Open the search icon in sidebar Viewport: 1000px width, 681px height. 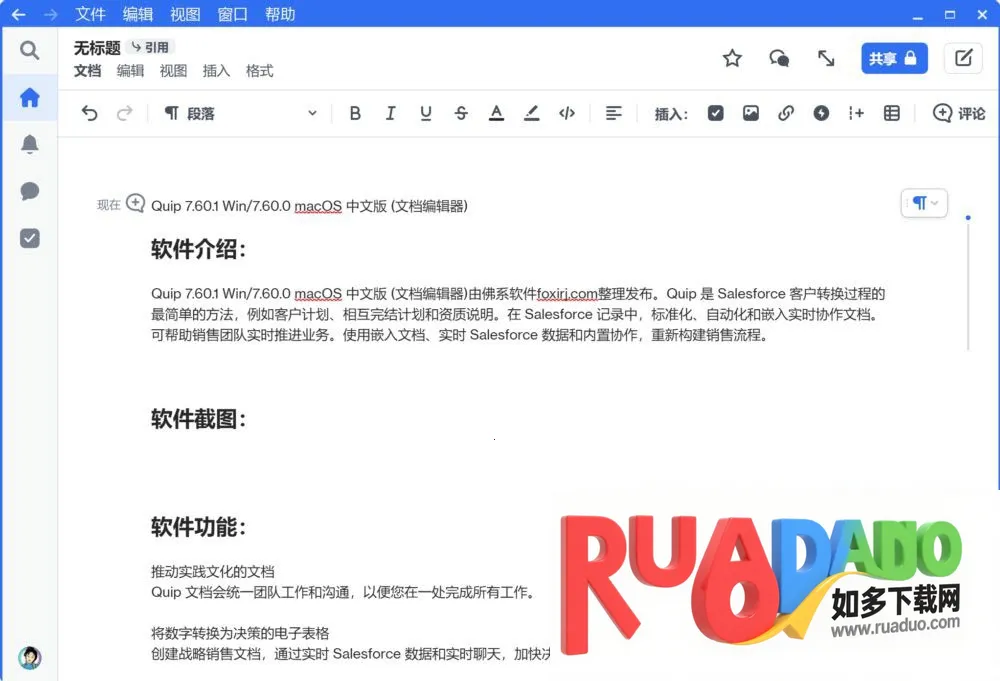click(x=29, y=50)
